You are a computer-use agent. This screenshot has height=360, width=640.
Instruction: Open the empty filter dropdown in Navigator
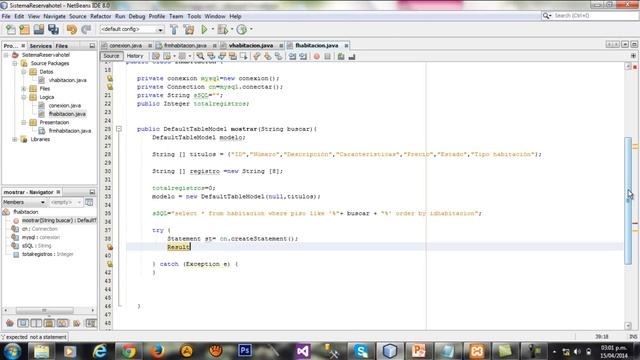[65, 202]
